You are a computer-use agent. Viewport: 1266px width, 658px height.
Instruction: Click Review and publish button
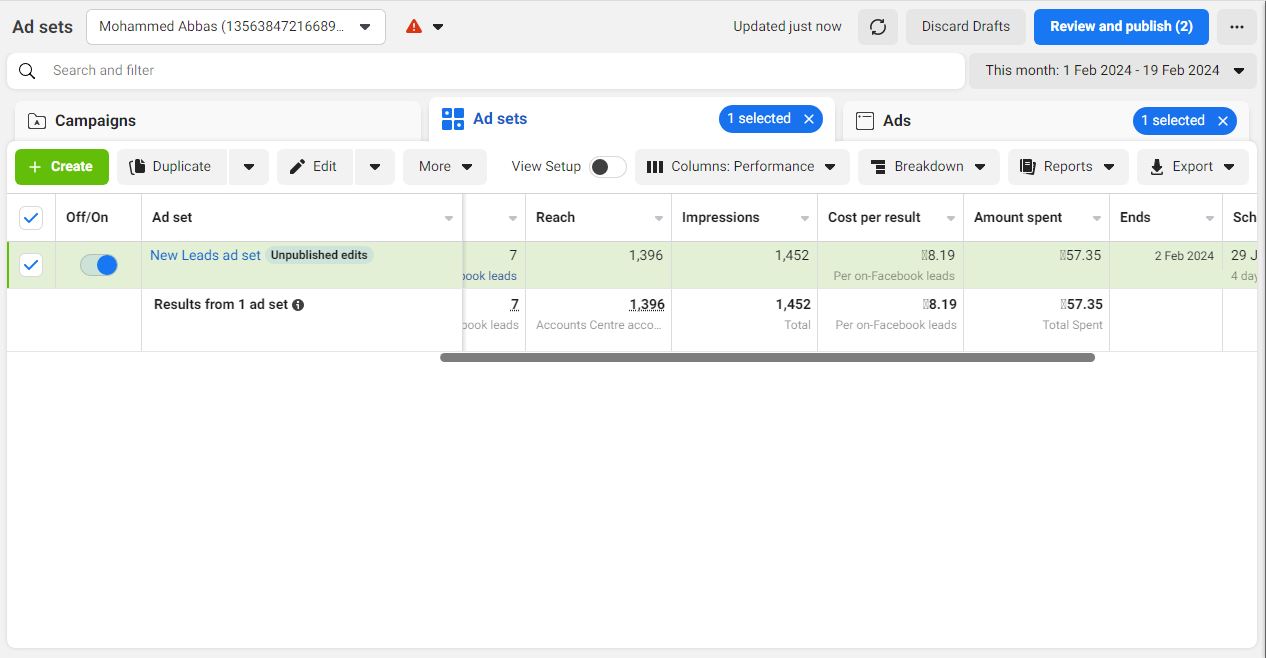point(1121,27)
